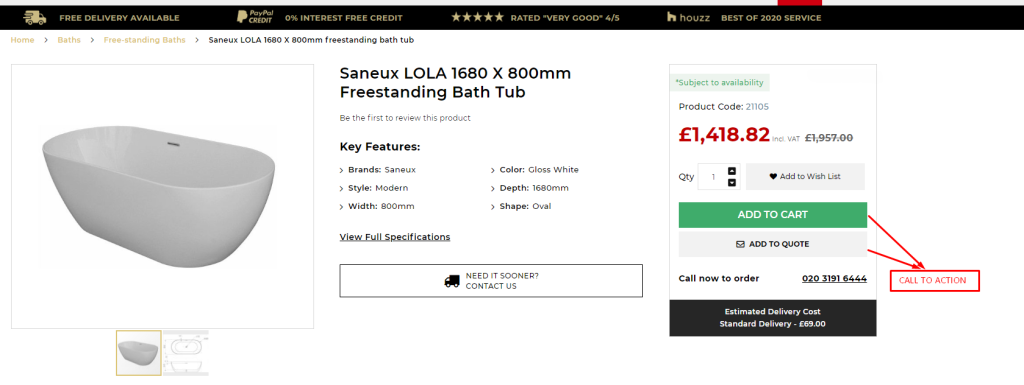Select the technical drawing thumbnail
Image resolution: width=1024 pixels, height=385 pixels.
[186, 353]
